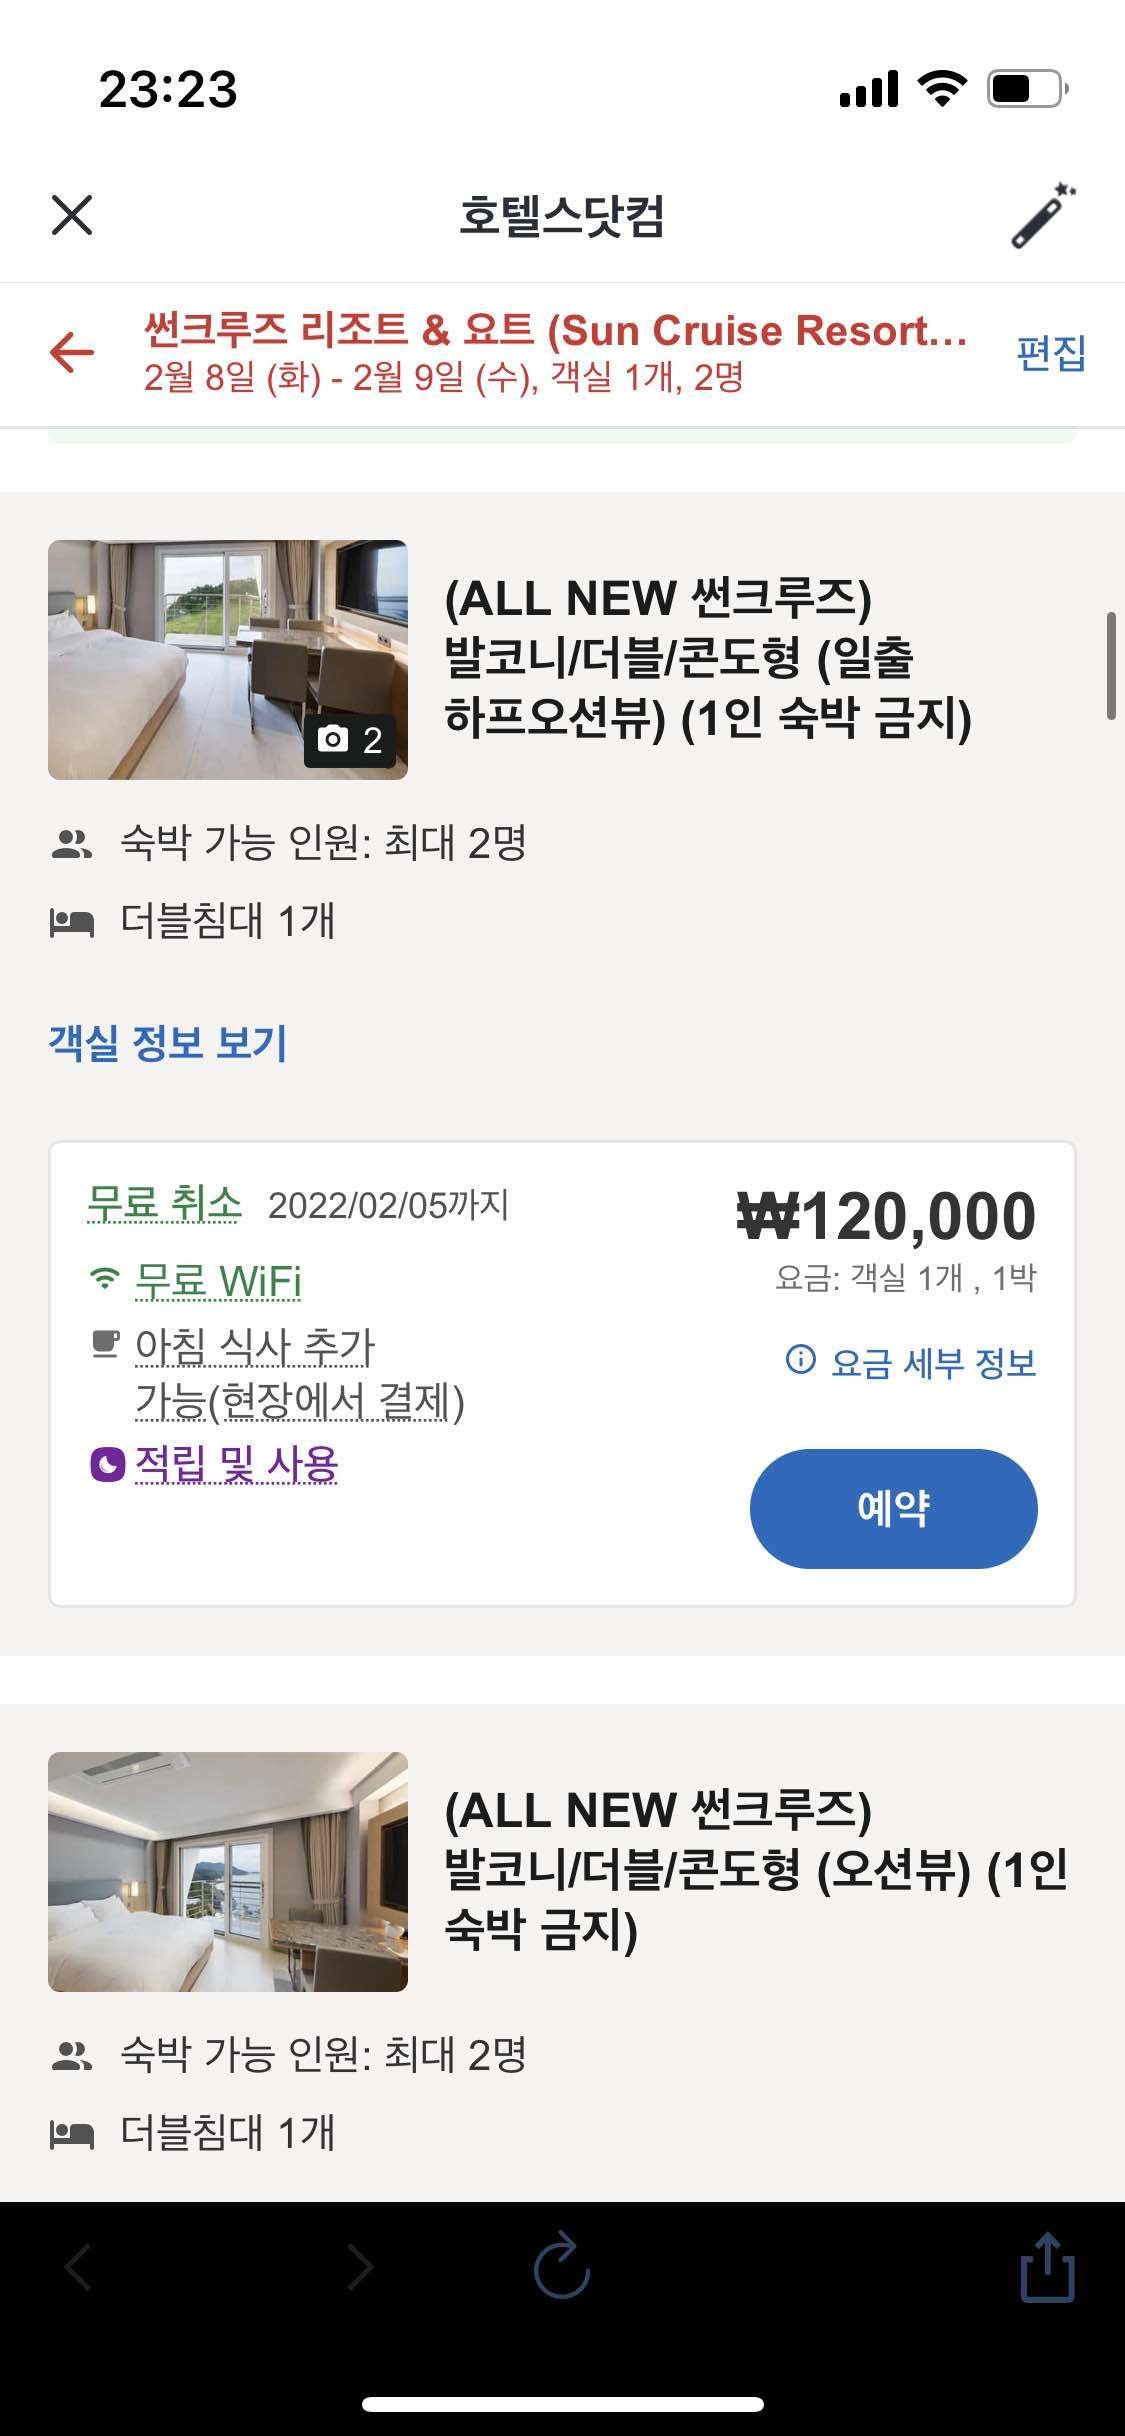The width and height of the screenshot is (1125, 2436).
Task: Tap the purple rewards moon icon
Action: 107,1465
